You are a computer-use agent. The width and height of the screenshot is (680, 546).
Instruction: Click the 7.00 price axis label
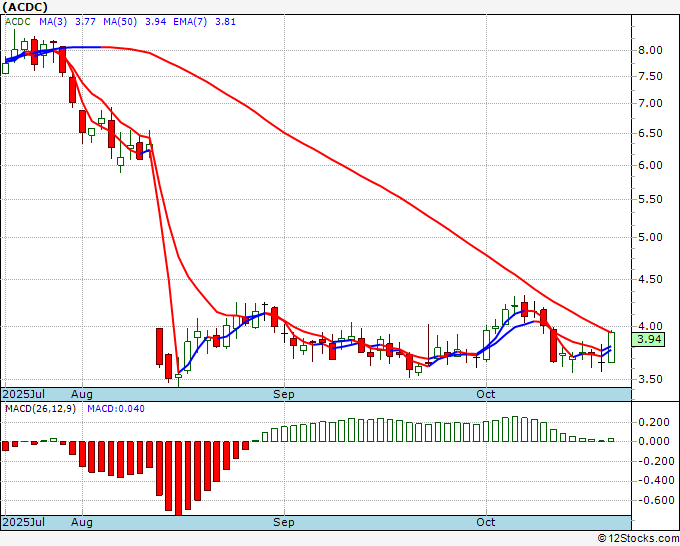point(650,103)
